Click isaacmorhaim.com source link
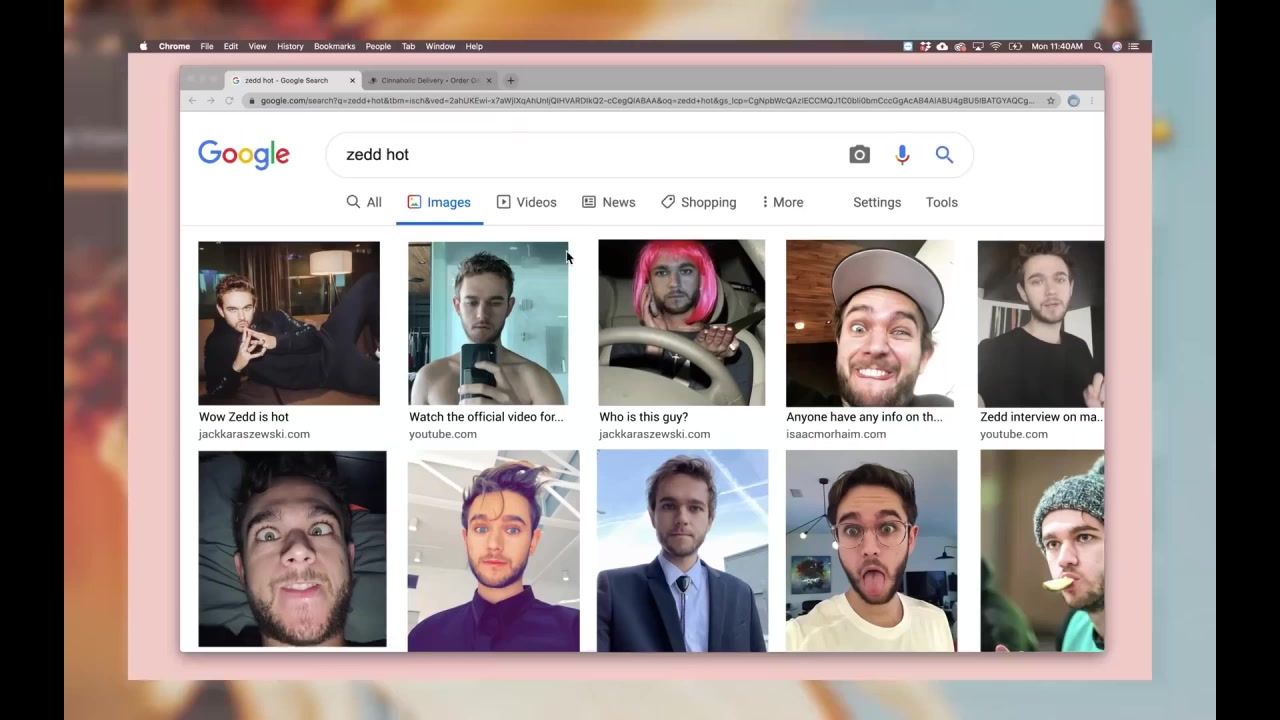This screenshot has height=720, width=1280. [x=836, y=434]
